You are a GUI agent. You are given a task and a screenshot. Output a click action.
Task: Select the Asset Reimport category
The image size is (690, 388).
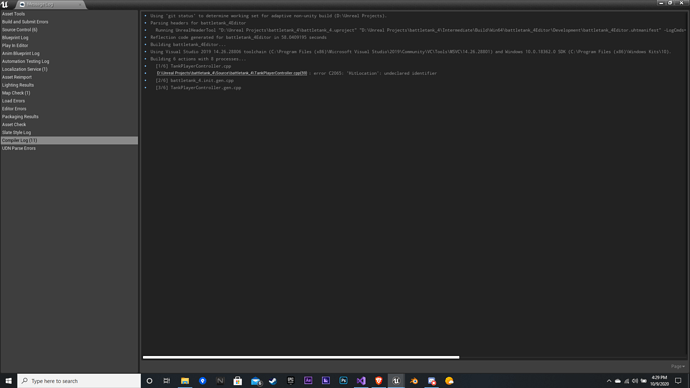click(69, 77)
